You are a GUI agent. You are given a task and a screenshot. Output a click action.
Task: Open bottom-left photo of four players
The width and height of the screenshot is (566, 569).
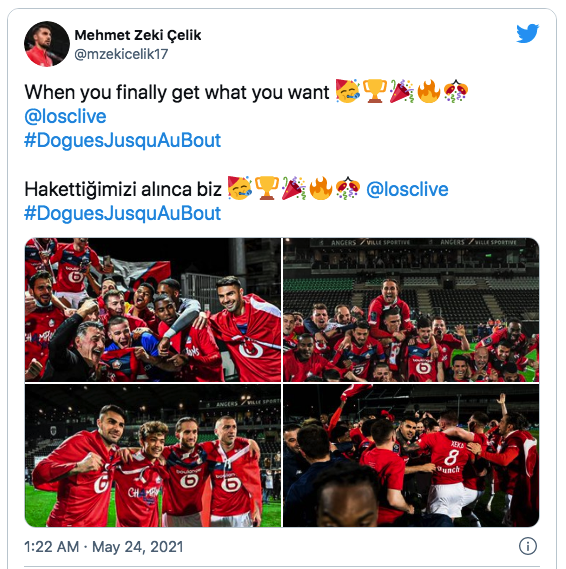[x=153, y=455]
